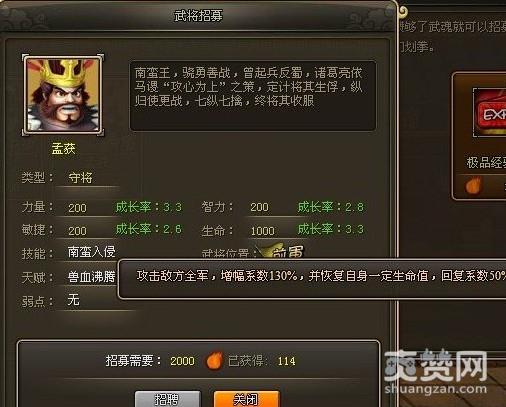
Task: Click the 敏捷 growth rate 2.6
Action: coord(149,229)
